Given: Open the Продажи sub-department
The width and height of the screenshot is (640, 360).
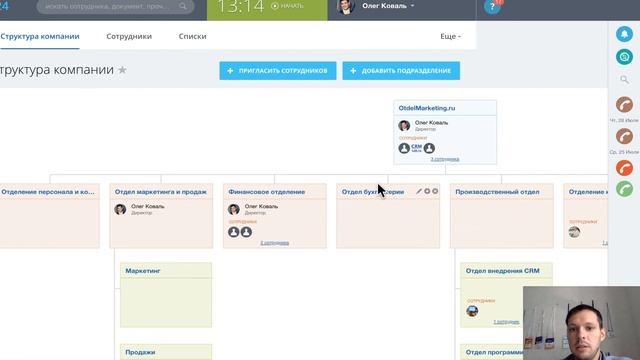Looking at the screenshot, I should [x=140, y=352].
